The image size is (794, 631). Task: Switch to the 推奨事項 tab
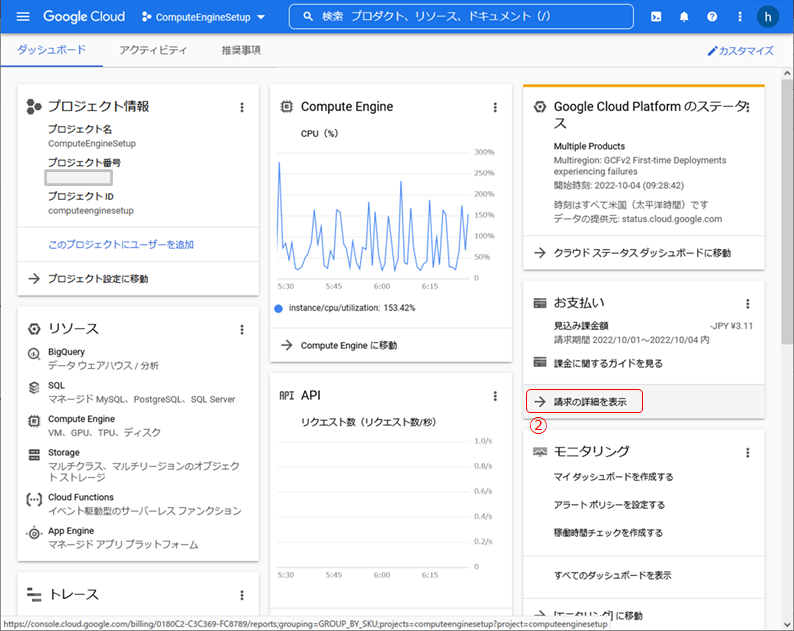(x=240, y=50)
